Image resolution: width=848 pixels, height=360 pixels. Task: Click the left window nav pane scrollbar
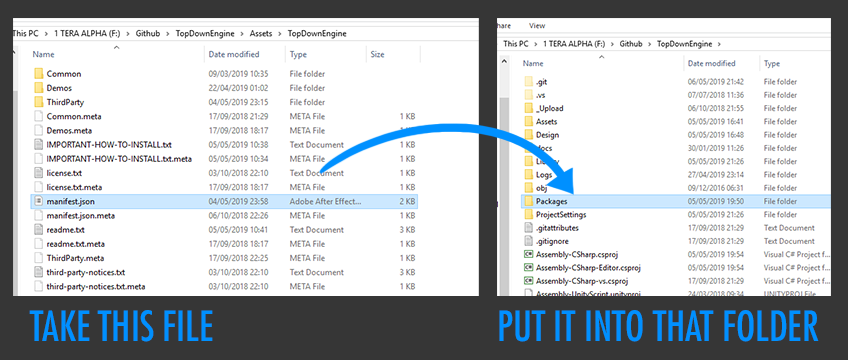pyautogui.click(x=16, y=194)
